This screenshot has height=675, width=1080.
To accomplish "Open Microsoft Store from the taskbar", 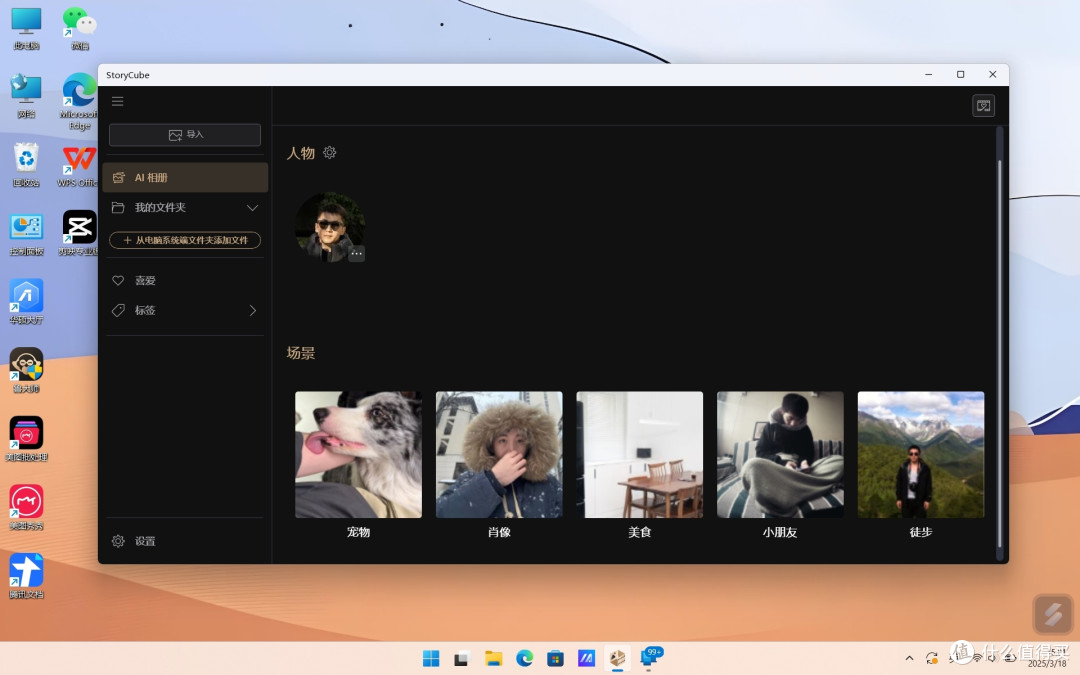I will [555, 658].
